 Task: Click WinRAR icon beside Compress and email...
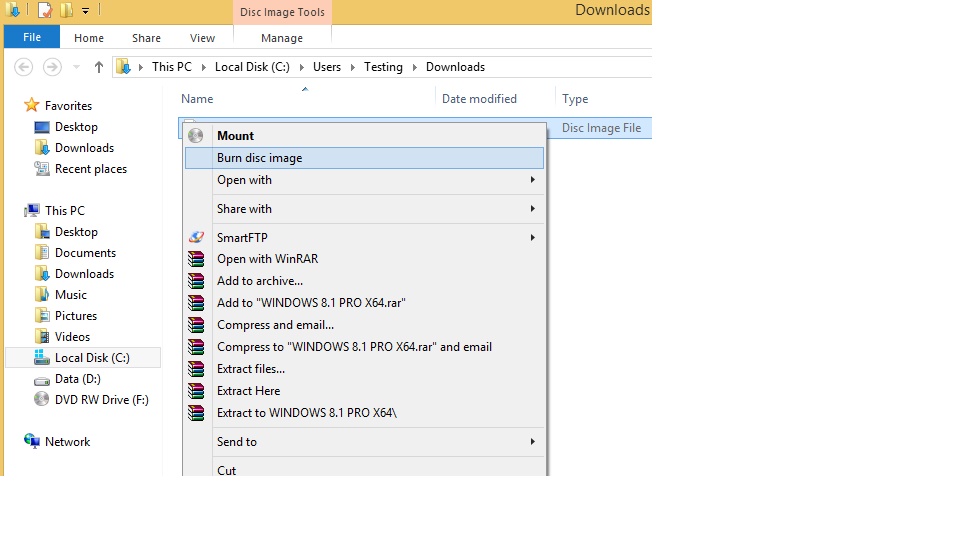tap(196, 324)
